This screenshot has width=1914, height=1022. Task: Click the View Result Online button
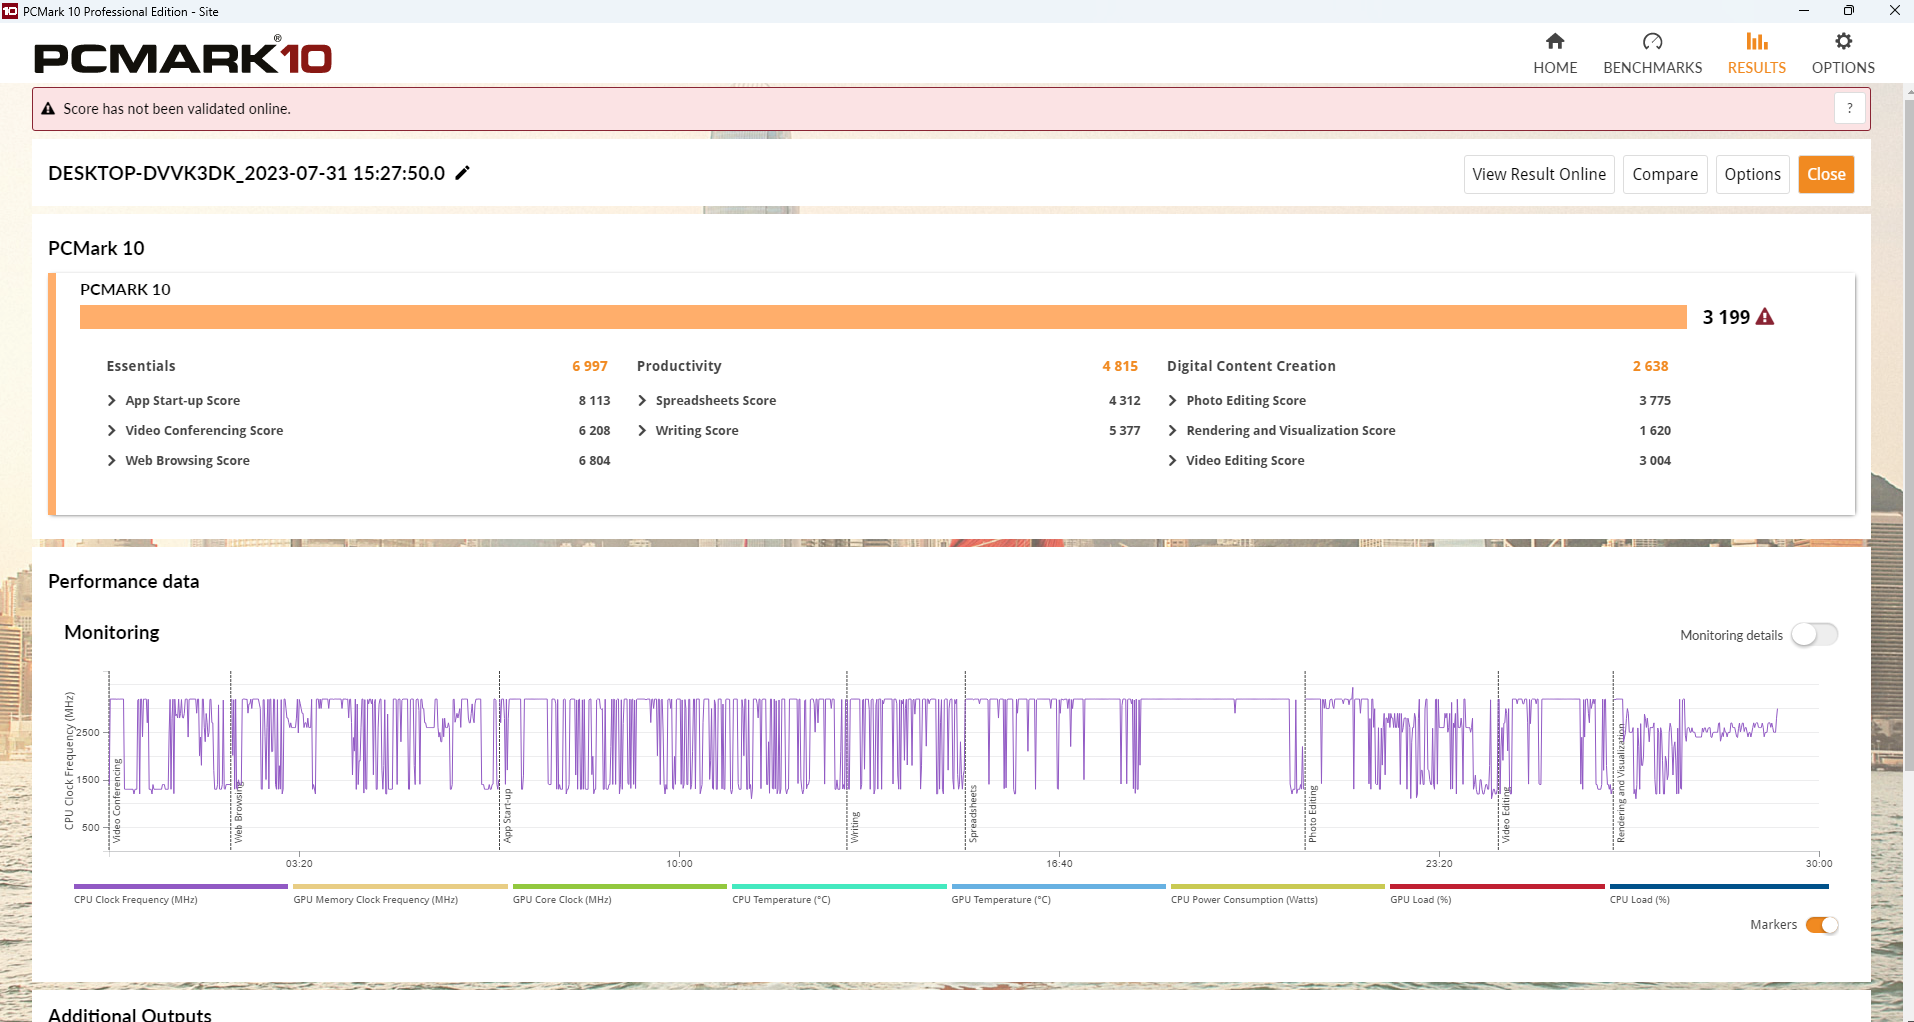pos(1538,174)
